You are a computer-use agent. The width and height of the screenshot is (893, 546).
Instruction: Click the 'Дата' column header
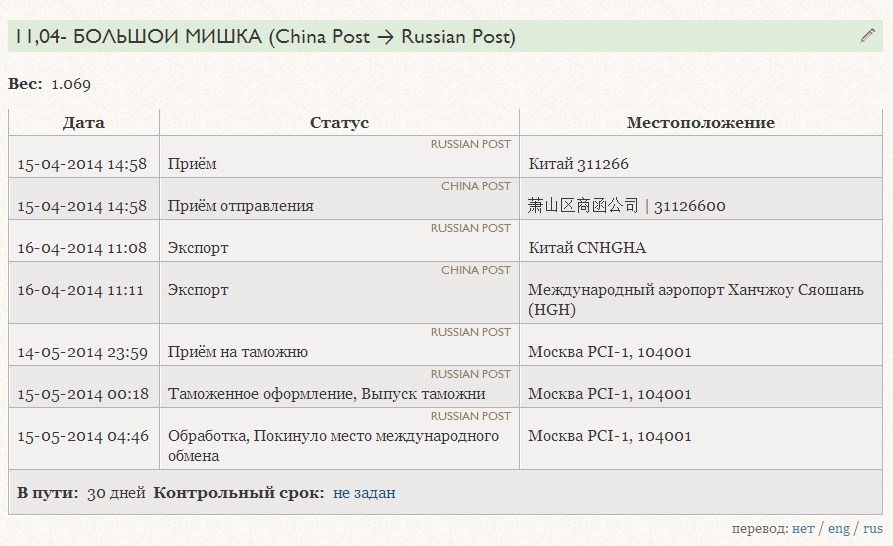84,123
